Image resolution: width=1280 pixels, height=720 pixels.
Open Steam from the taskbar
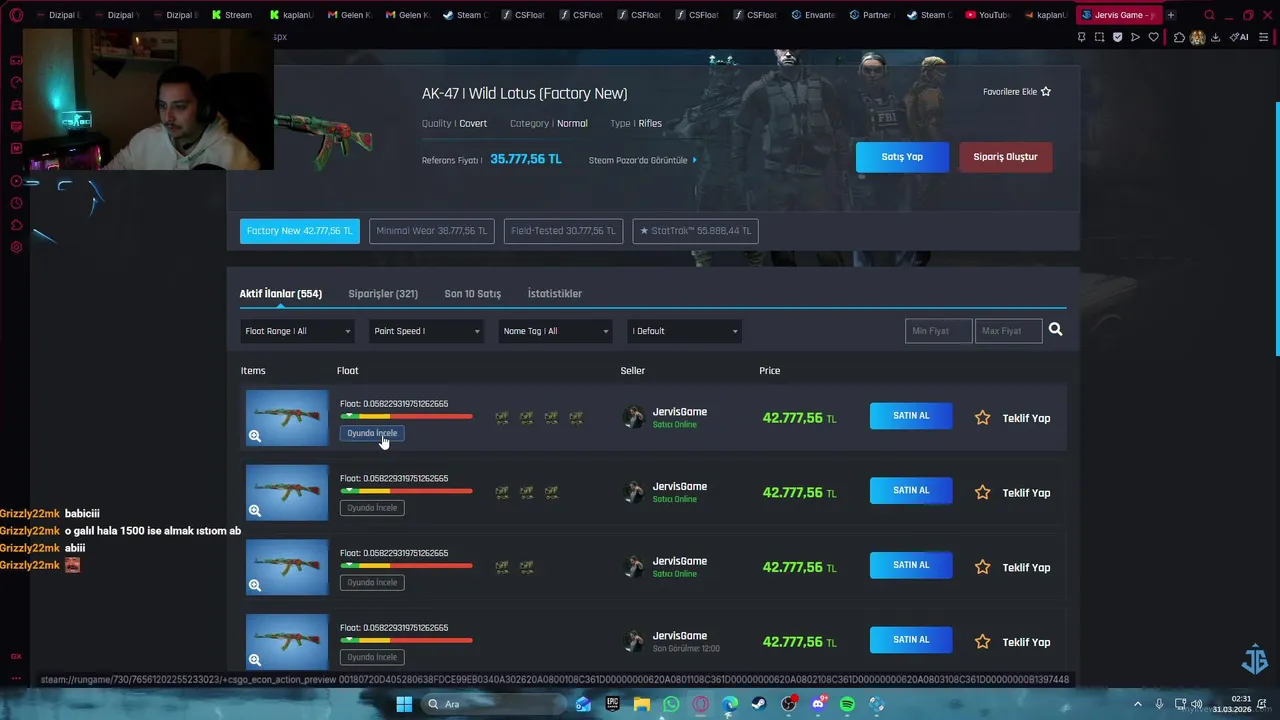(759, 704)
